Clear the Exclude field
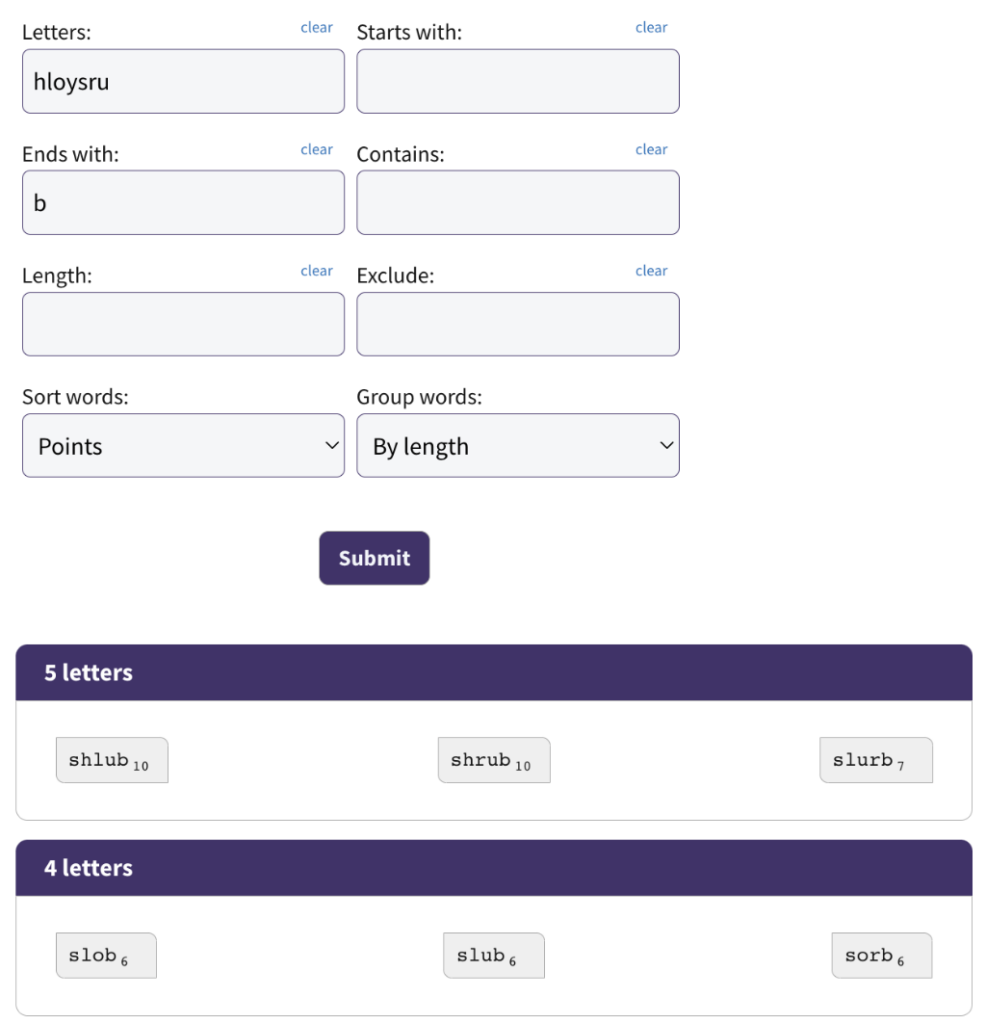Screen dimensions: 986x1024 tap(651, 271)
